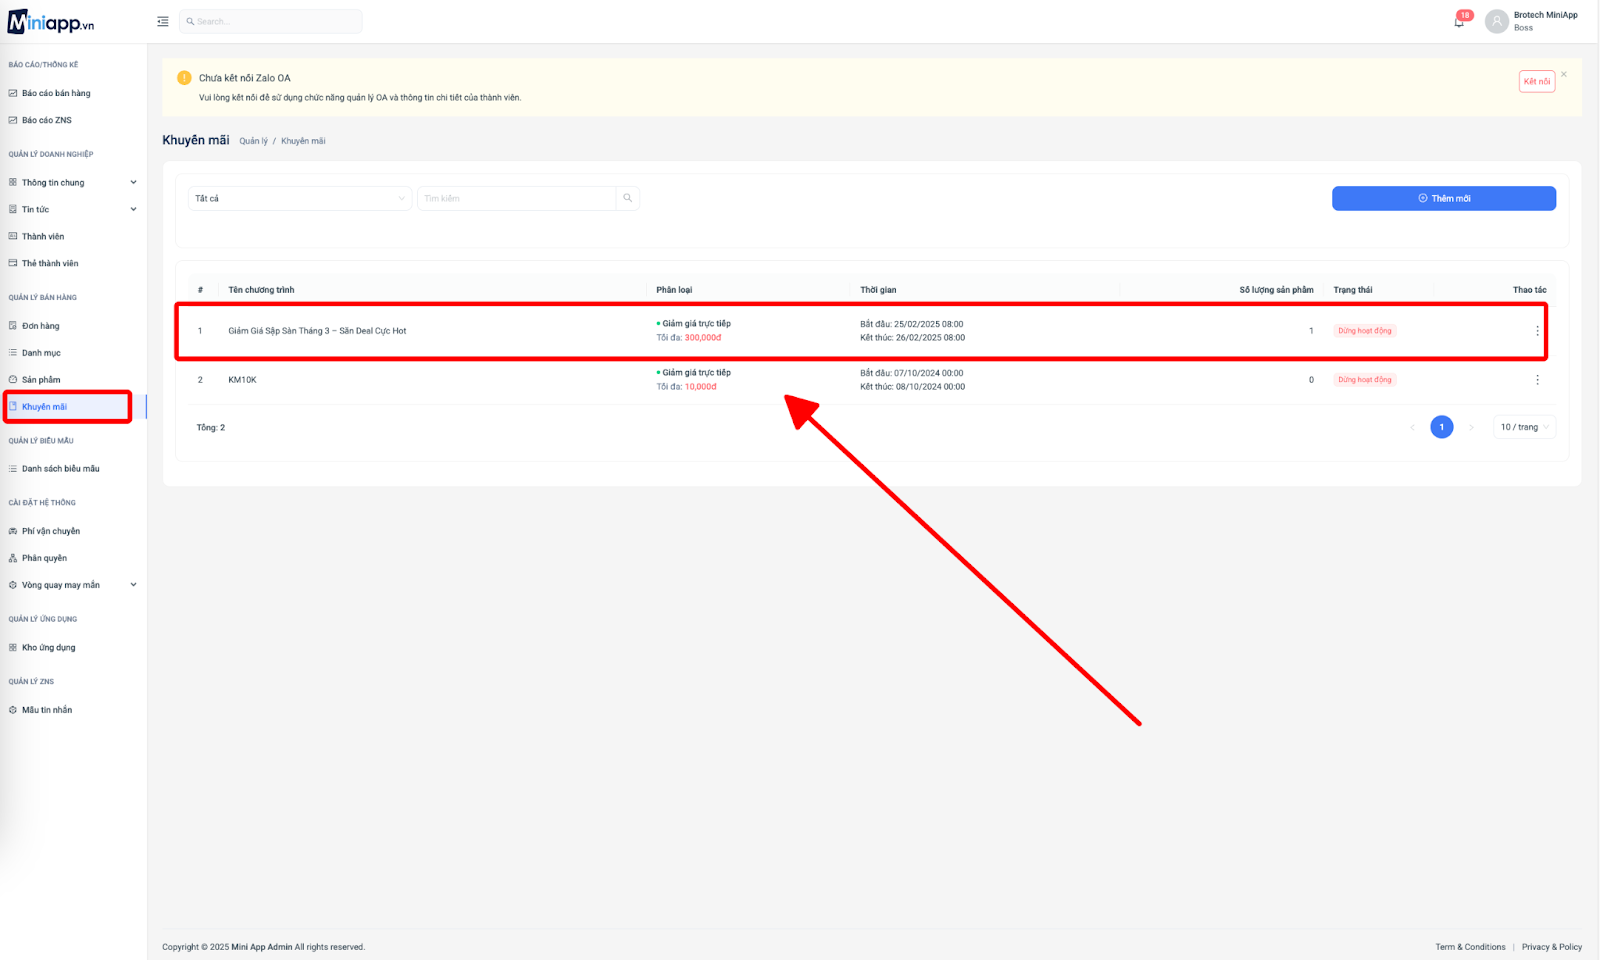Screen dimensions: 1600x960
Task: Open the Privacy & Policy link
Action: [1552, 947]
